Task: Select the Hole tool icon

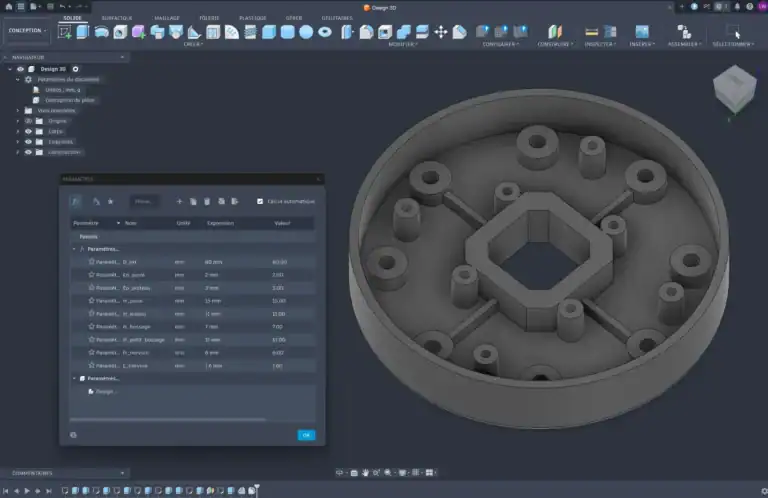Action: (120, 32)
